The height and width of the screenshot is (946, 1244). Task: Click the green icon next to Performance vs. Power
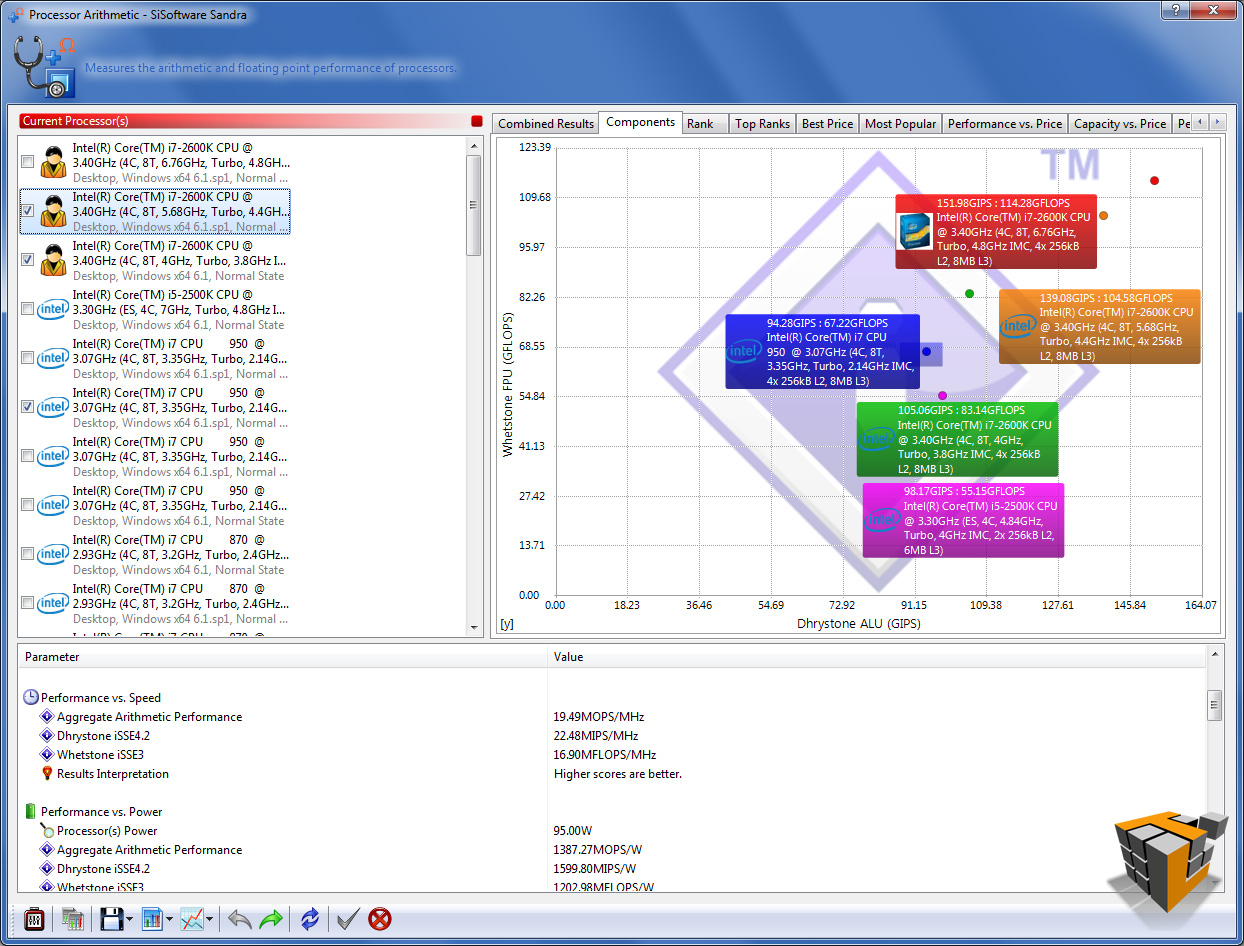coord(31,812)
